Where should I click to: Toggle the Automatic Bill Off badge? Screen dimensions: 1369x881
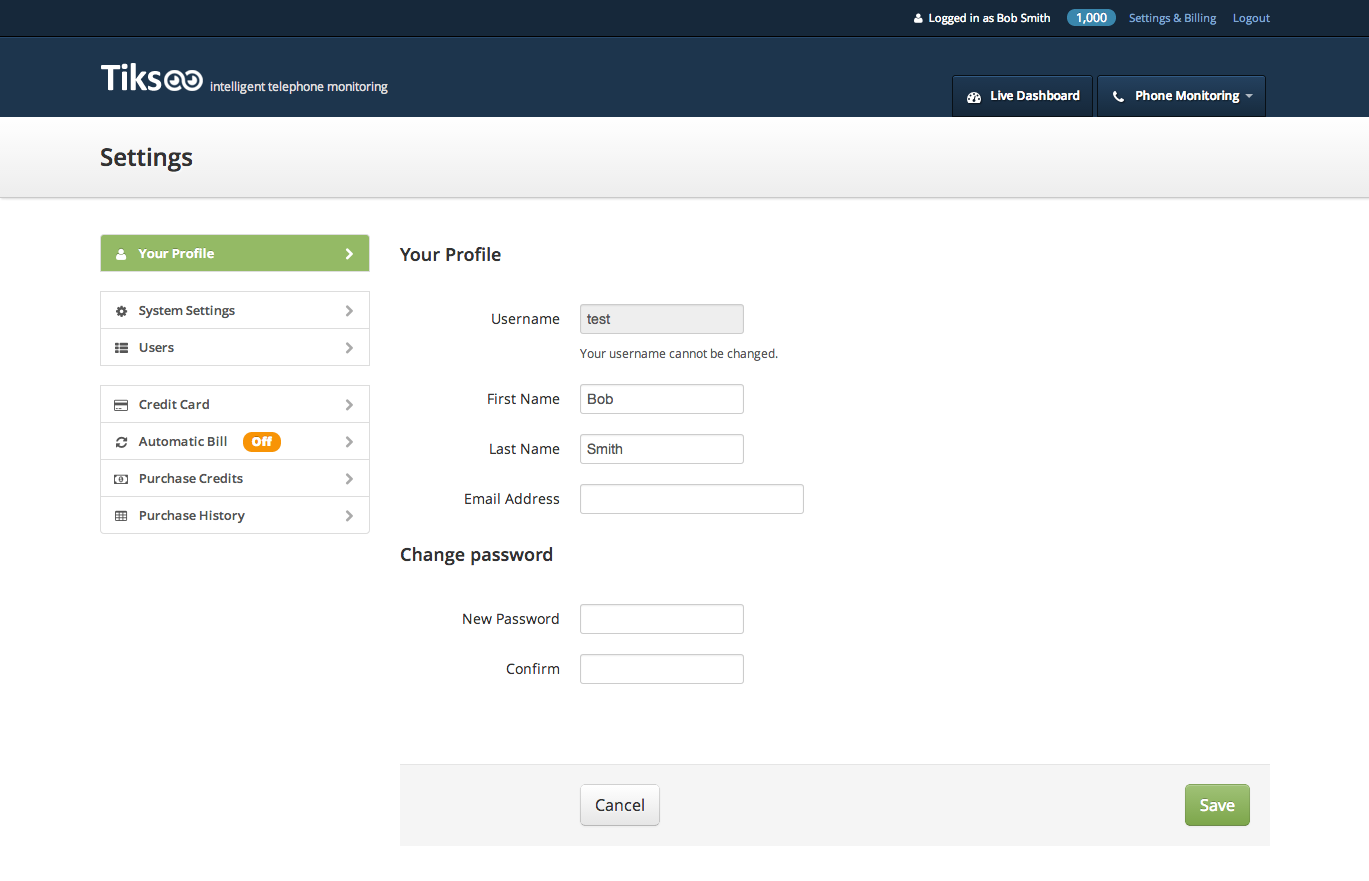[x=261, y=442]
